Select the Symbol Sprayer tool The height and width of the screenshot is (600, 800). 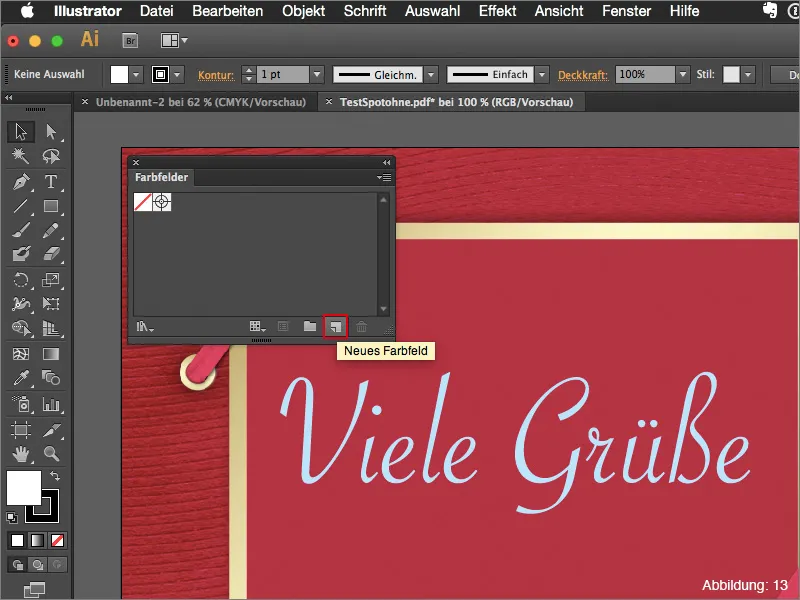(x=21, y=404)
